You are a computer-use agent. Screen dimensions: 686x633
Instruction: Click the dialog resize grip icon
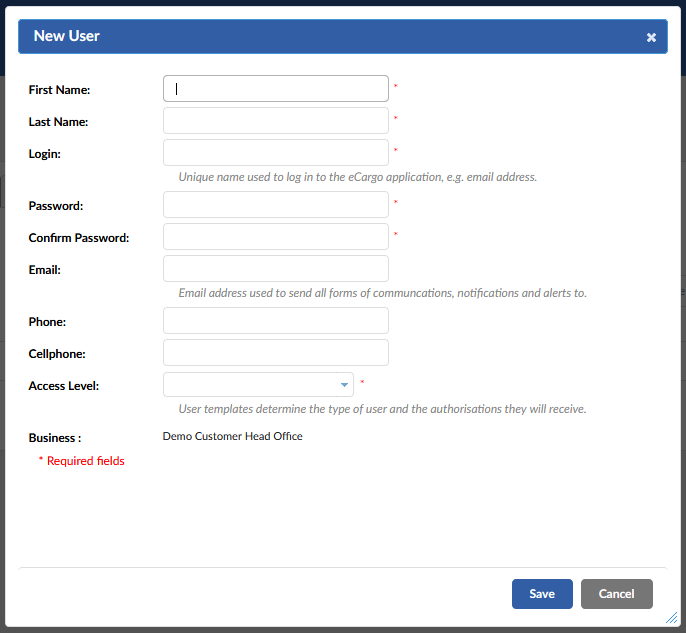point(672,617)
